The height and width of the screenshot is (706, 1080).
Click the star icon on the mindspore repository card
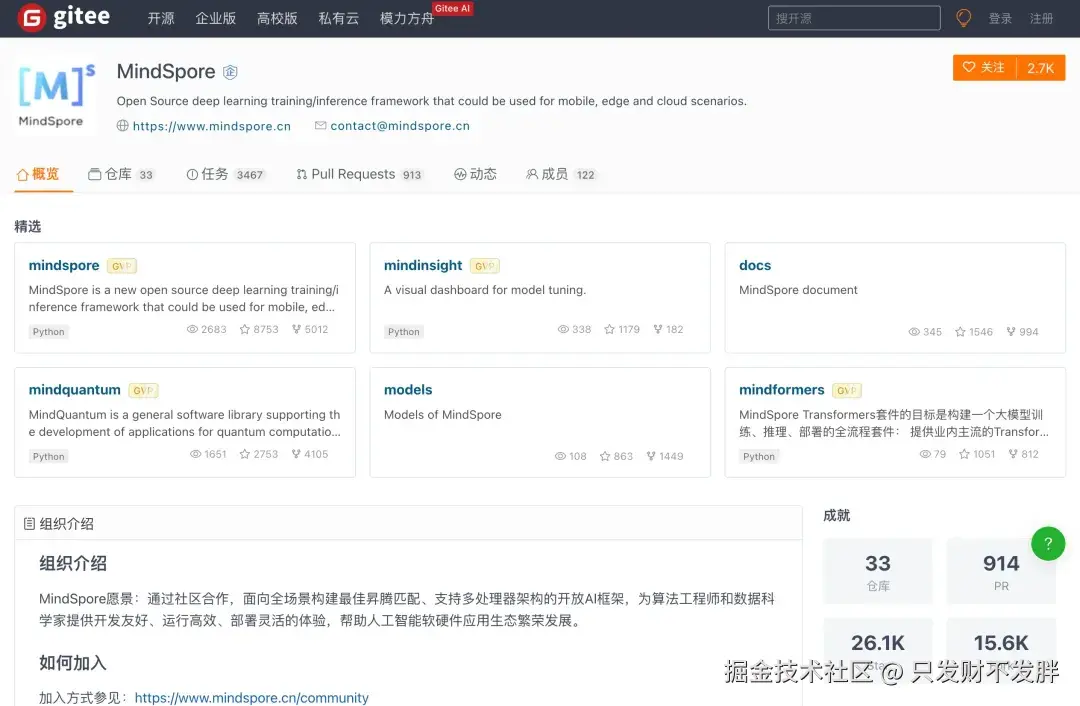[247, 328]
